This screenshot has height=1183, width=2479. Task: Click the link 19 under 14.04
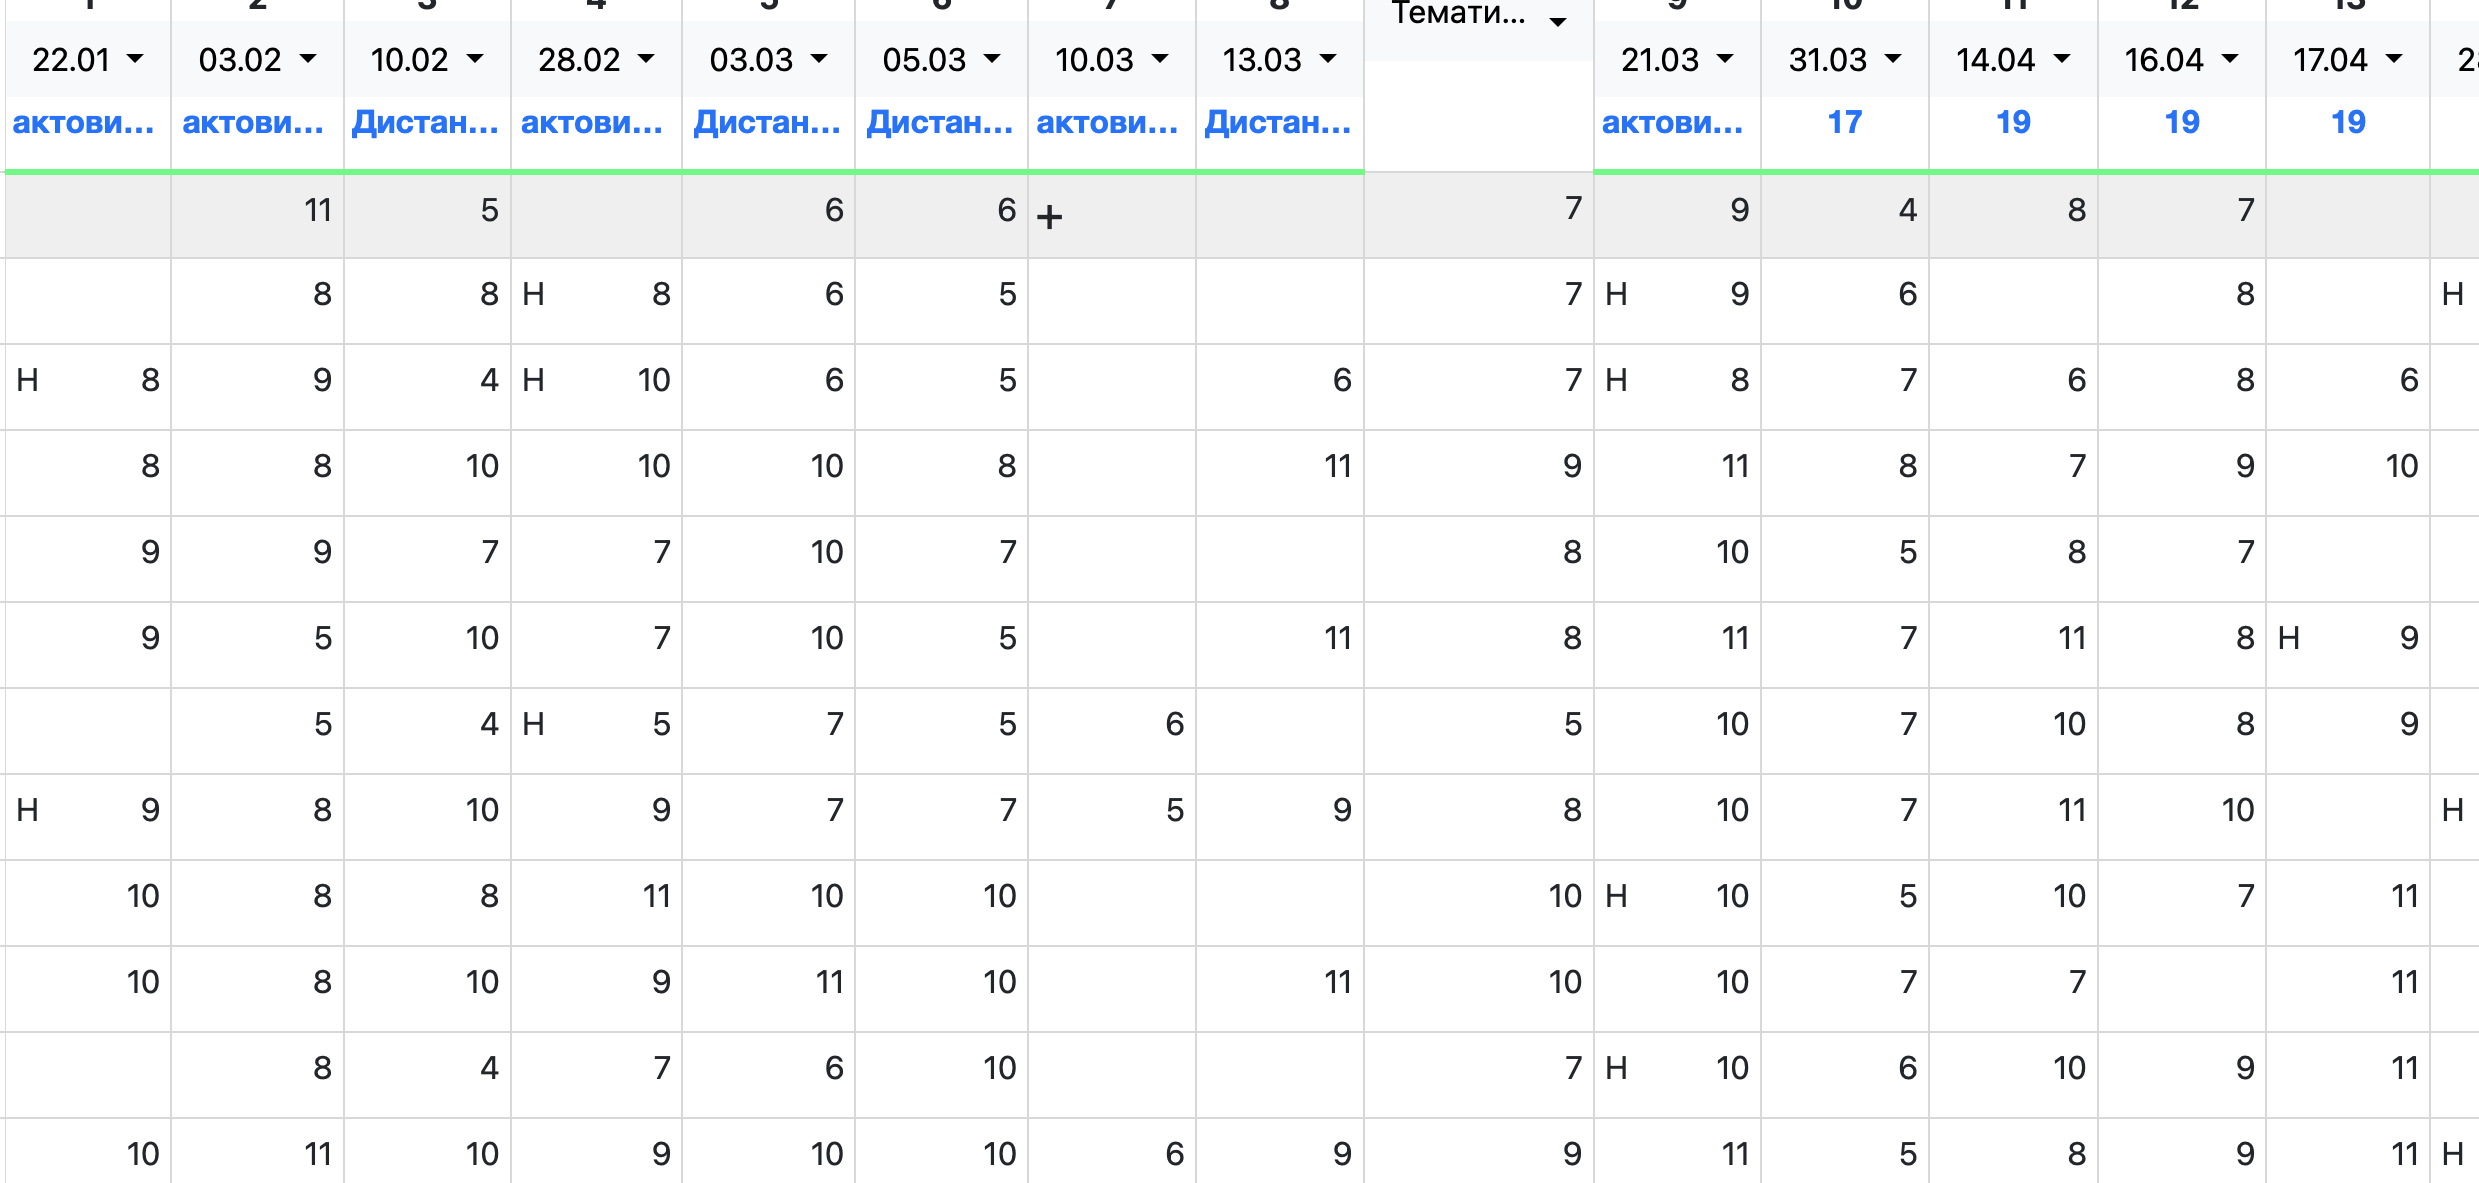2013,123
